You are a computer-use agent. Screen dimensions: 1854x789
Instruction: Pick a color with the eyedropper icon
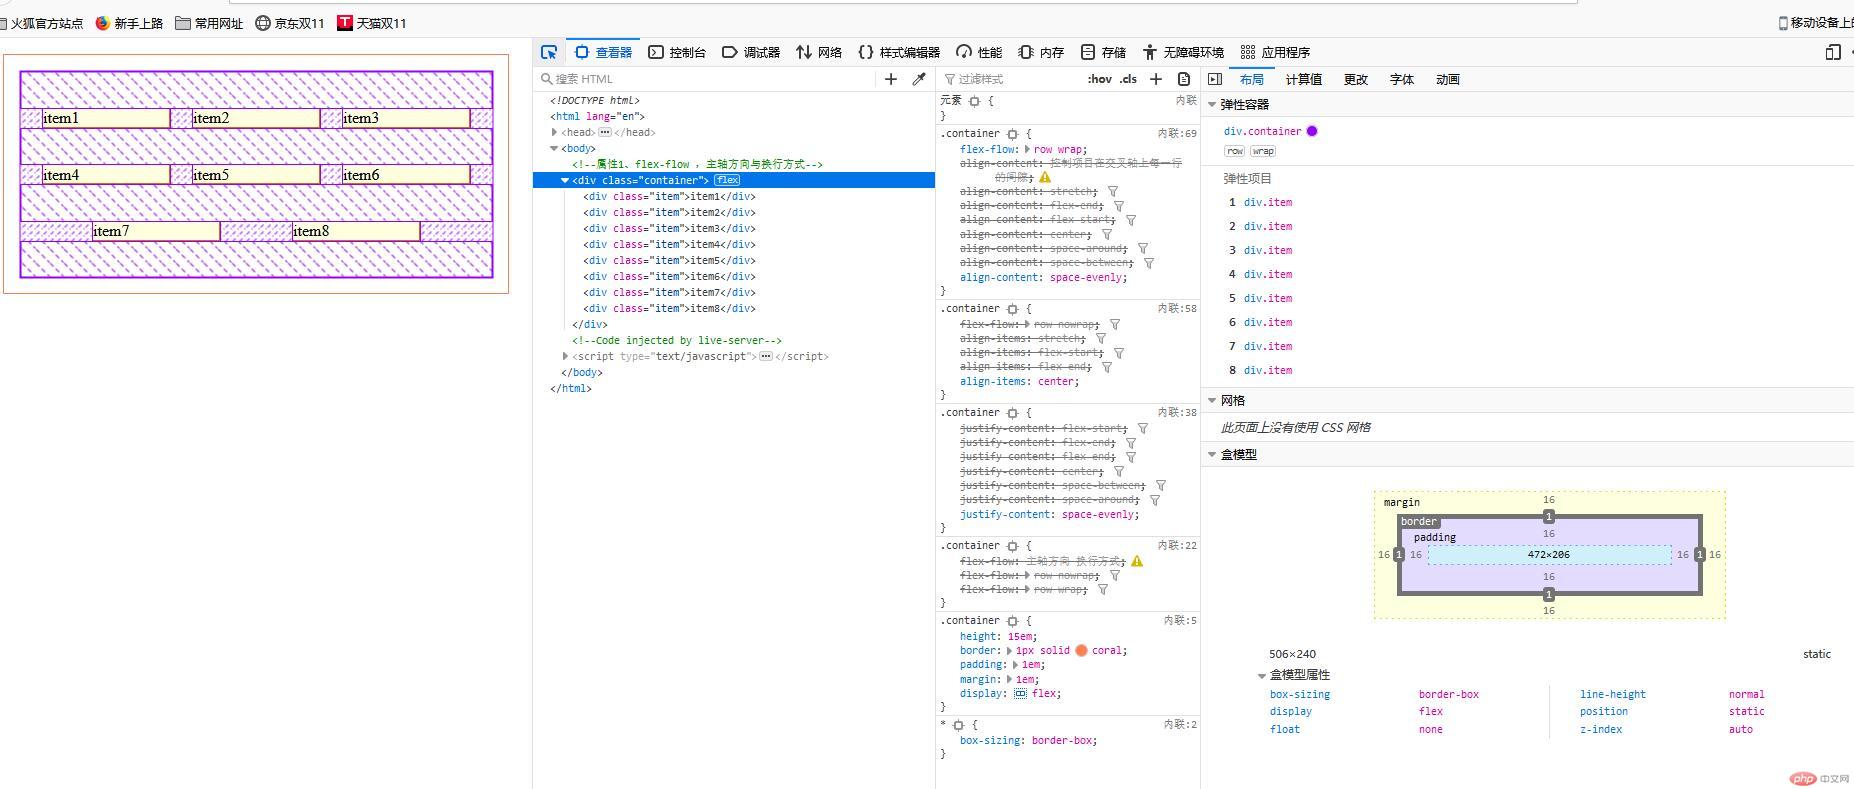[919, 79]
